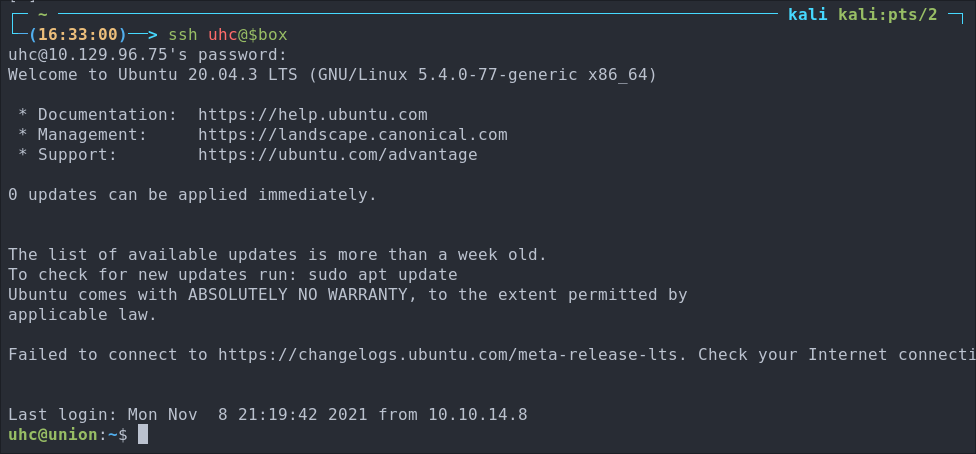Image resolution: width=976 pixels, height=454 pixels.
Task: Click the 'uhc' username in ssh command
Action: [223, 35]
